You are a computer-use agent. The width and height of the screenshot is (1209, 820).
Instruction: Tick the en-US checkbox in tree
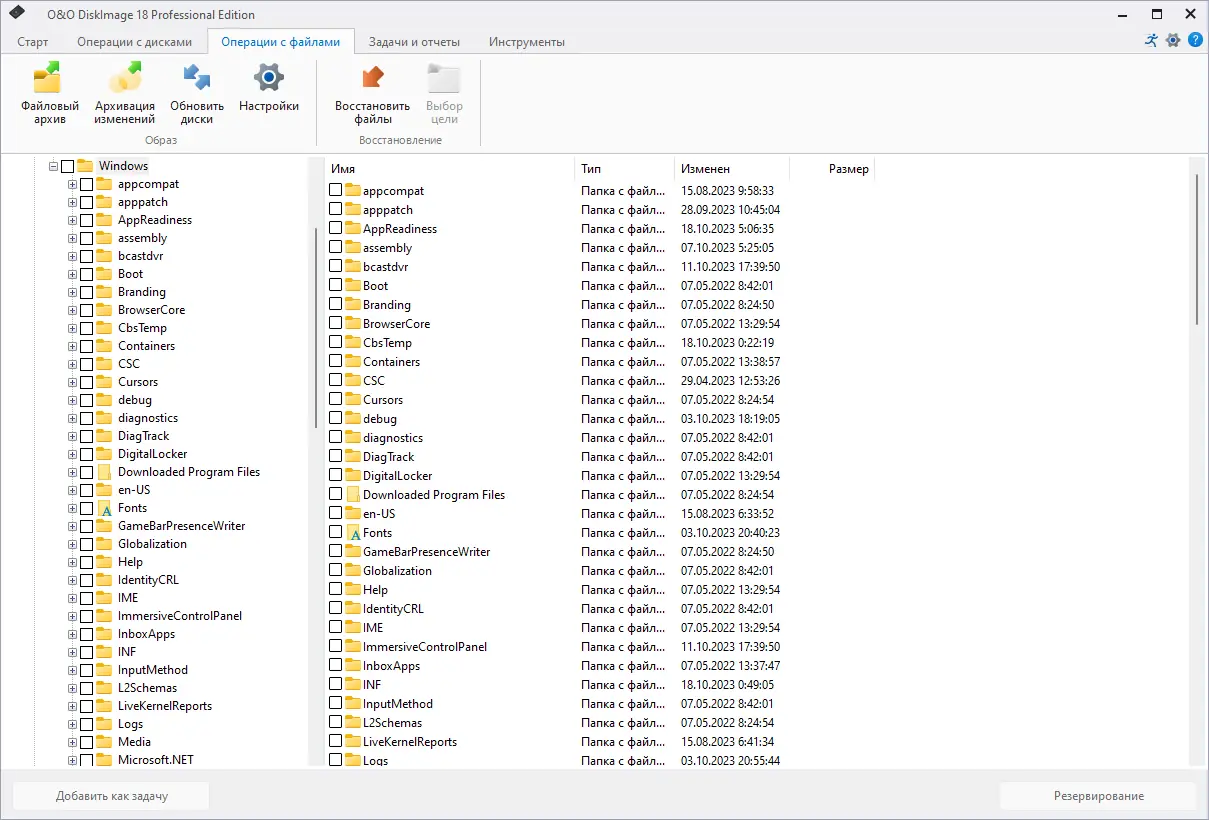tap(86, 490)
